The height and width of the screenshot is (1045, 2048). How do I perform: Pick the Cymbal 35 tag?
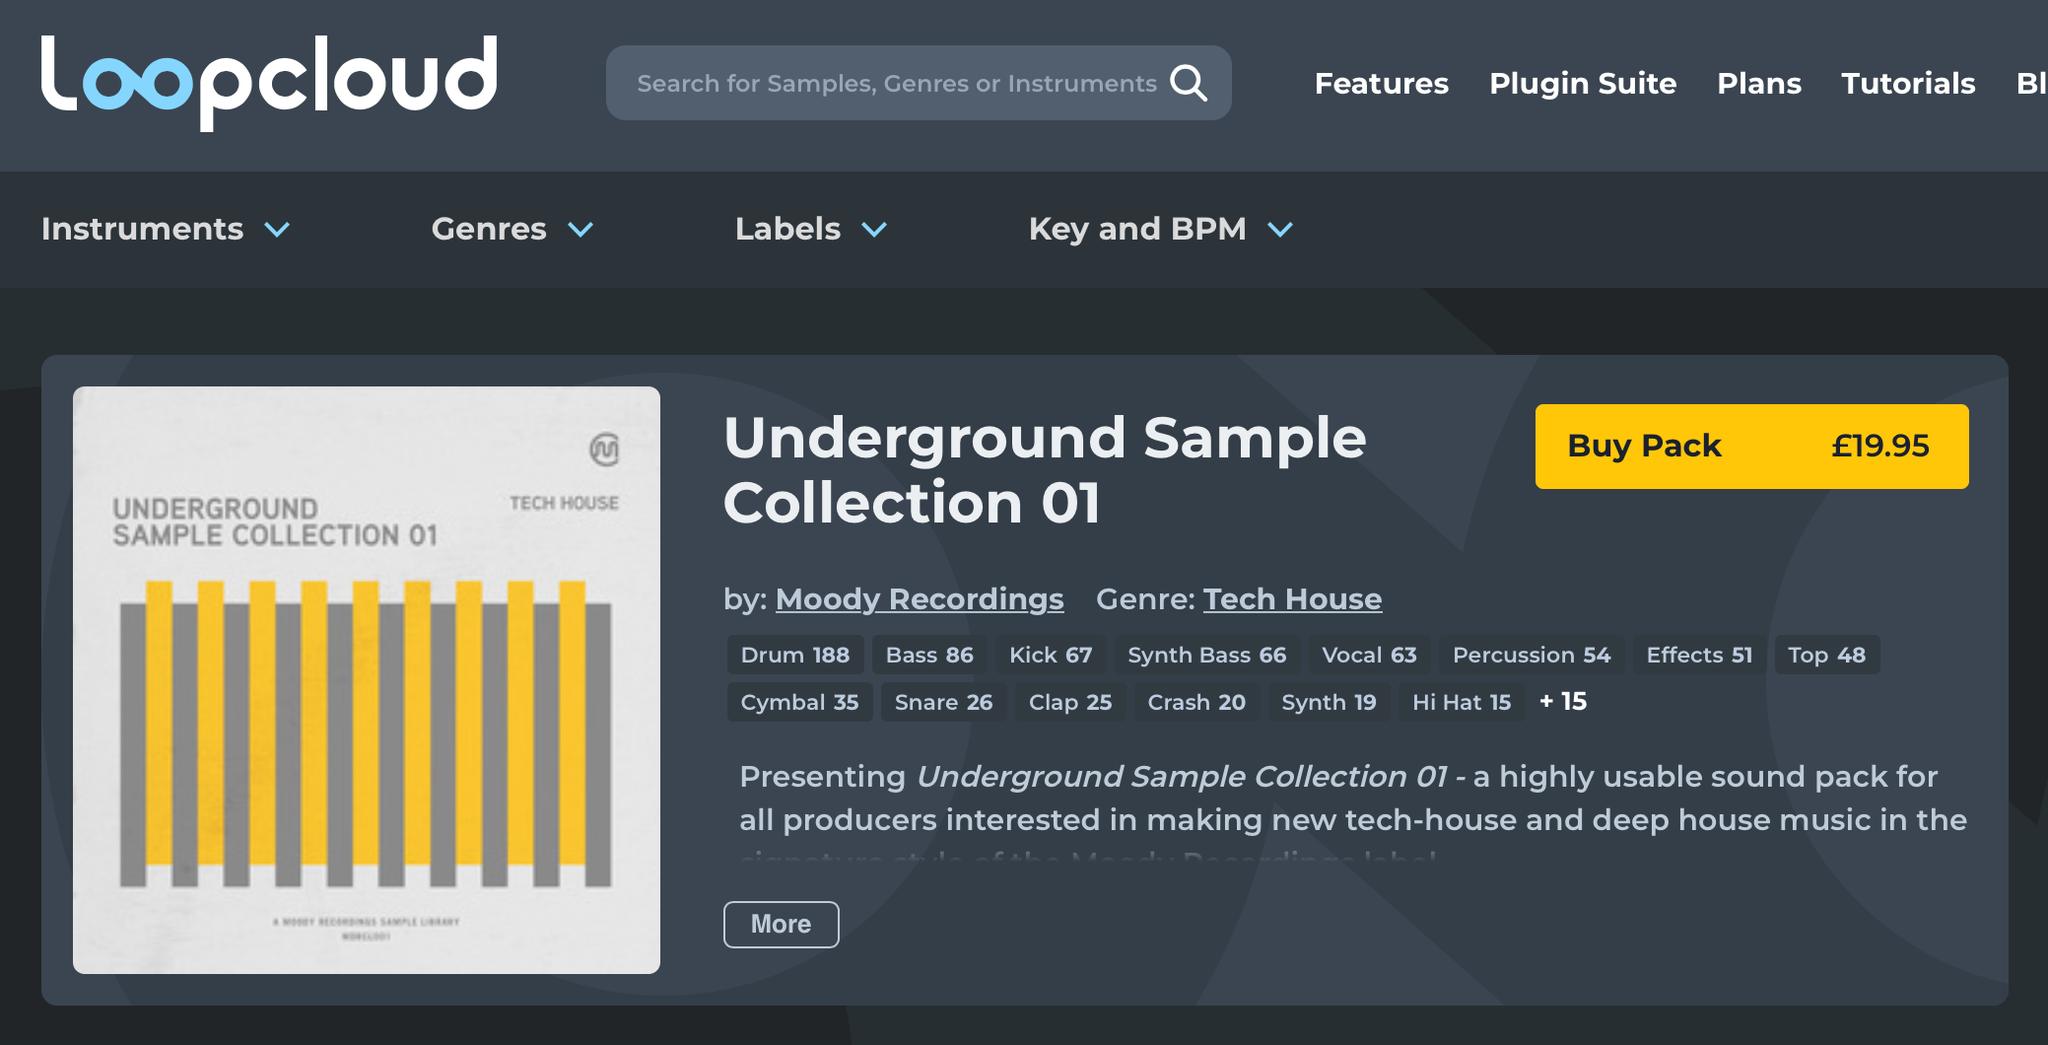[799, 702]
